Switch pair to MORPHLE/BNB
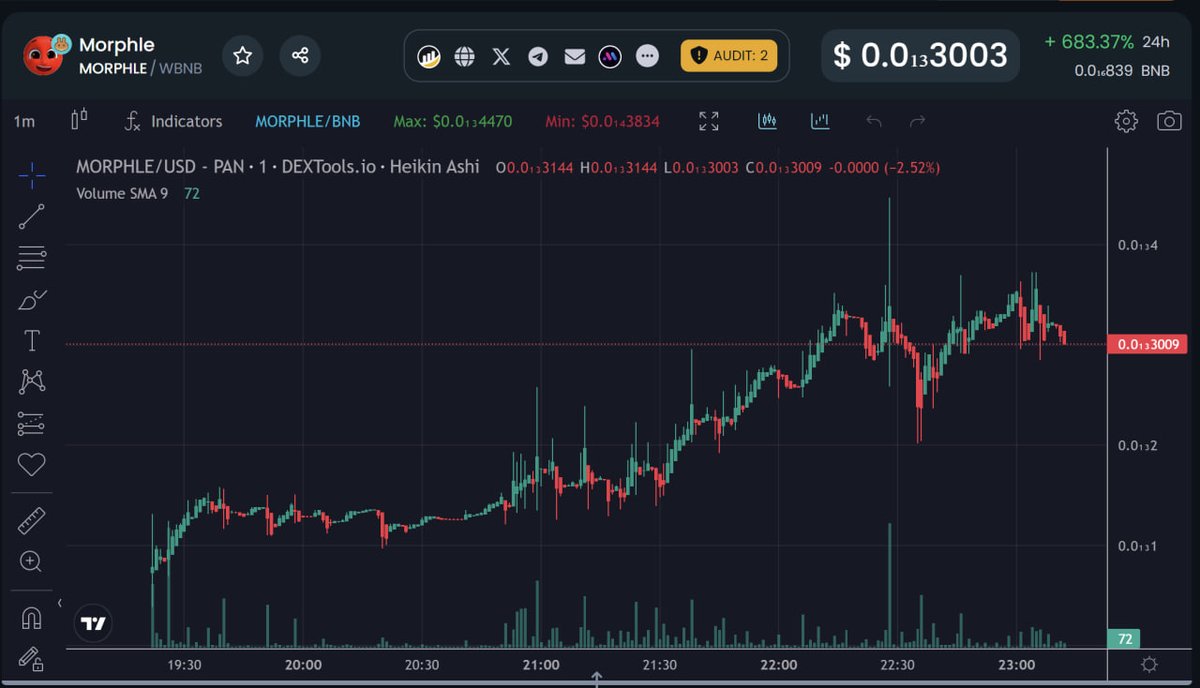 pos(307,121)
